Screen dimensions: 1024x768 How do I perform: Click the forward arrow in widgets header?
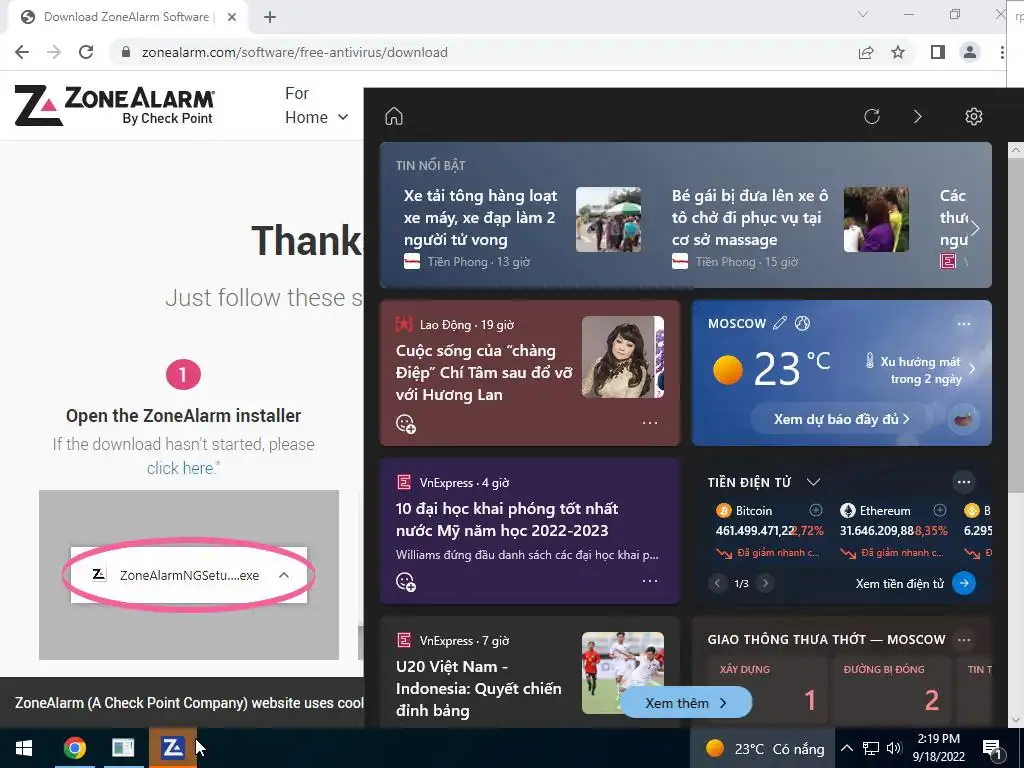[x=918, y=116]
